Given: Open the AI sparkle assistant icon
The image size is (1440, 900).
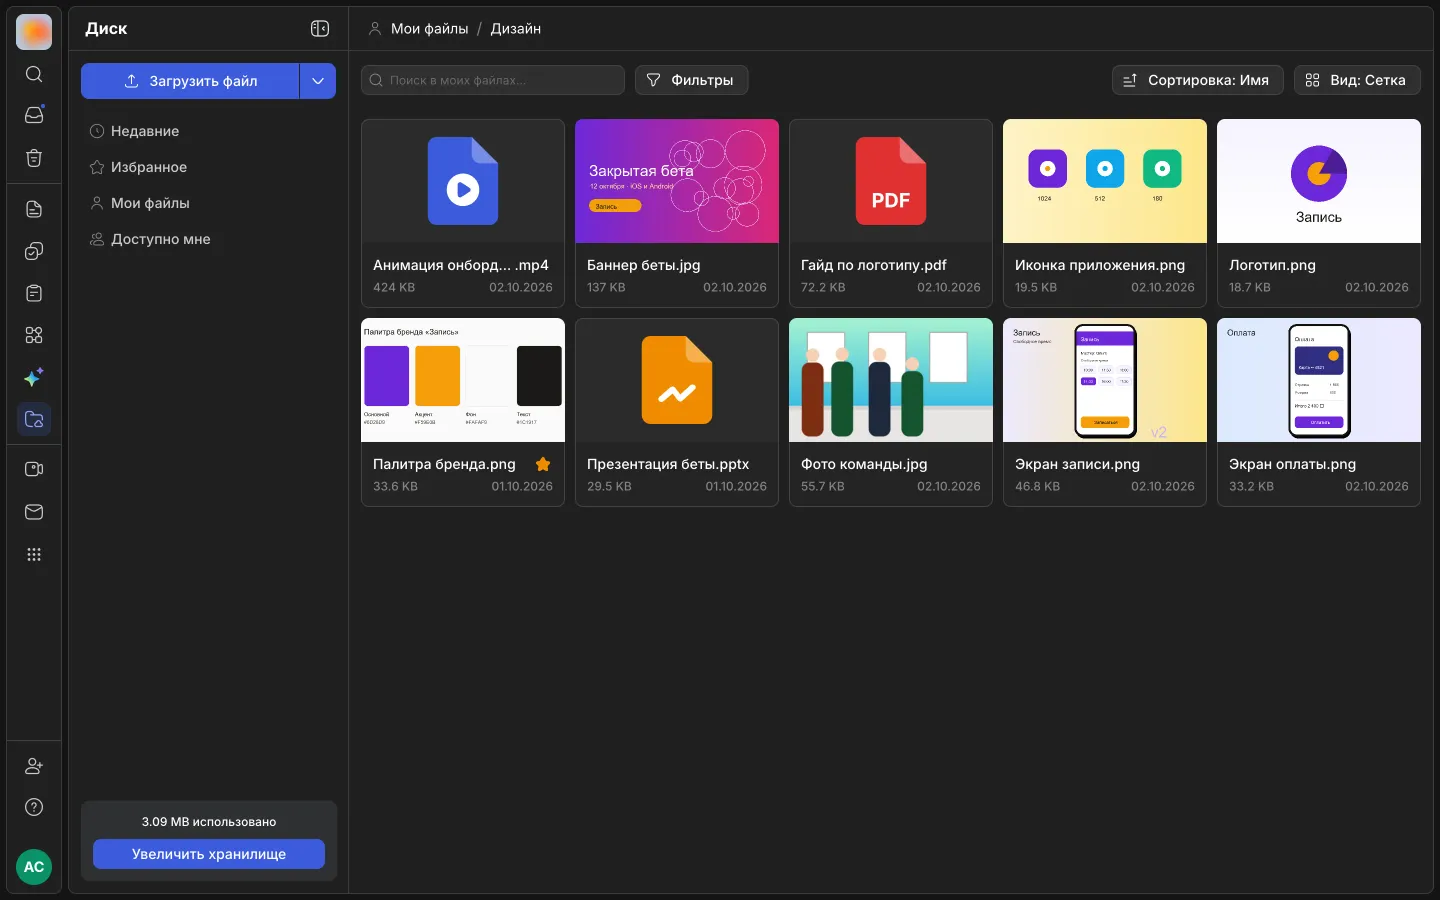Looking at the screenshot, I should tap(34, 377).
